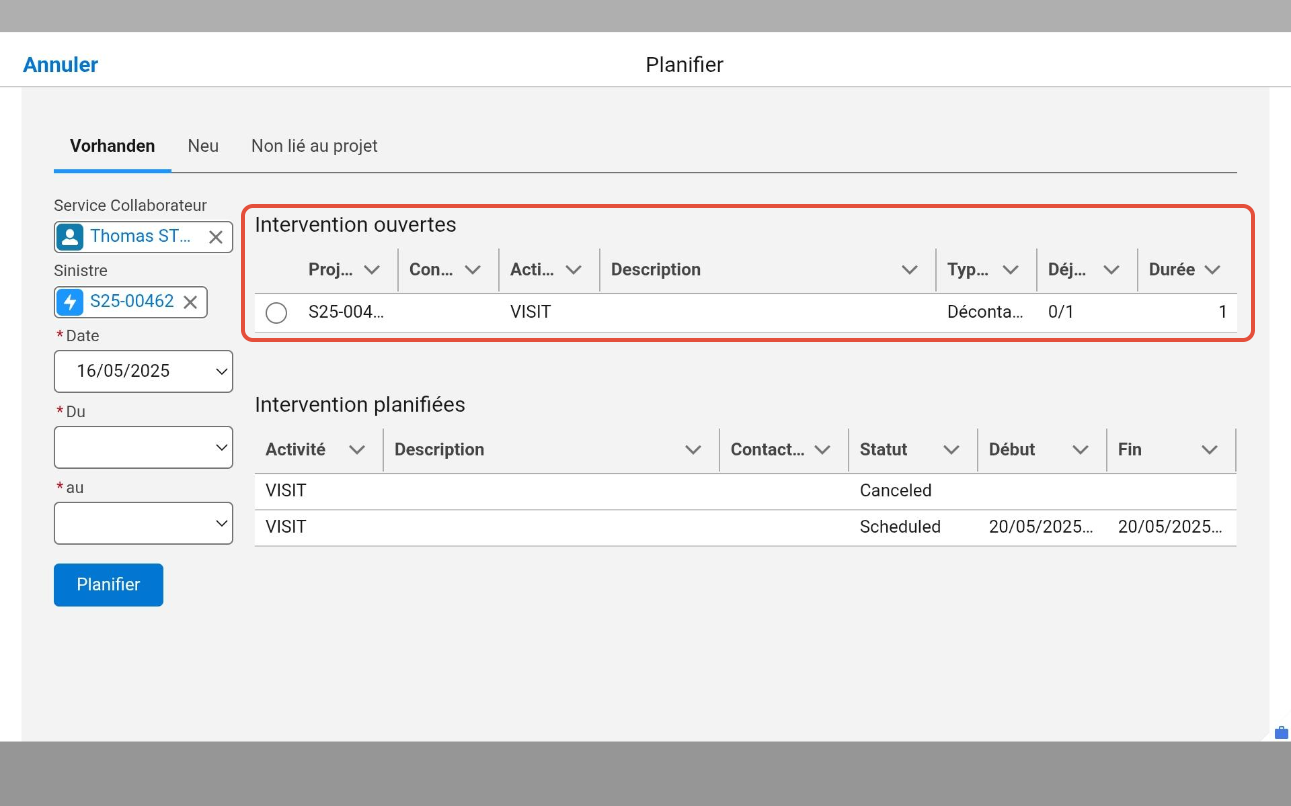Switch to the Neu tab
This screenshot has height=806, width=1291.
click(x=203, y=146)
